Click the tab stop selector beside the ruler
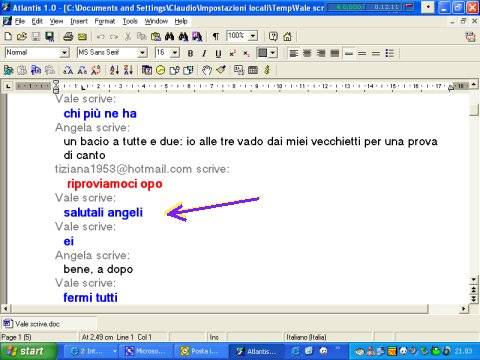This screenshot has height=360, width=480. tap(8, 86)
